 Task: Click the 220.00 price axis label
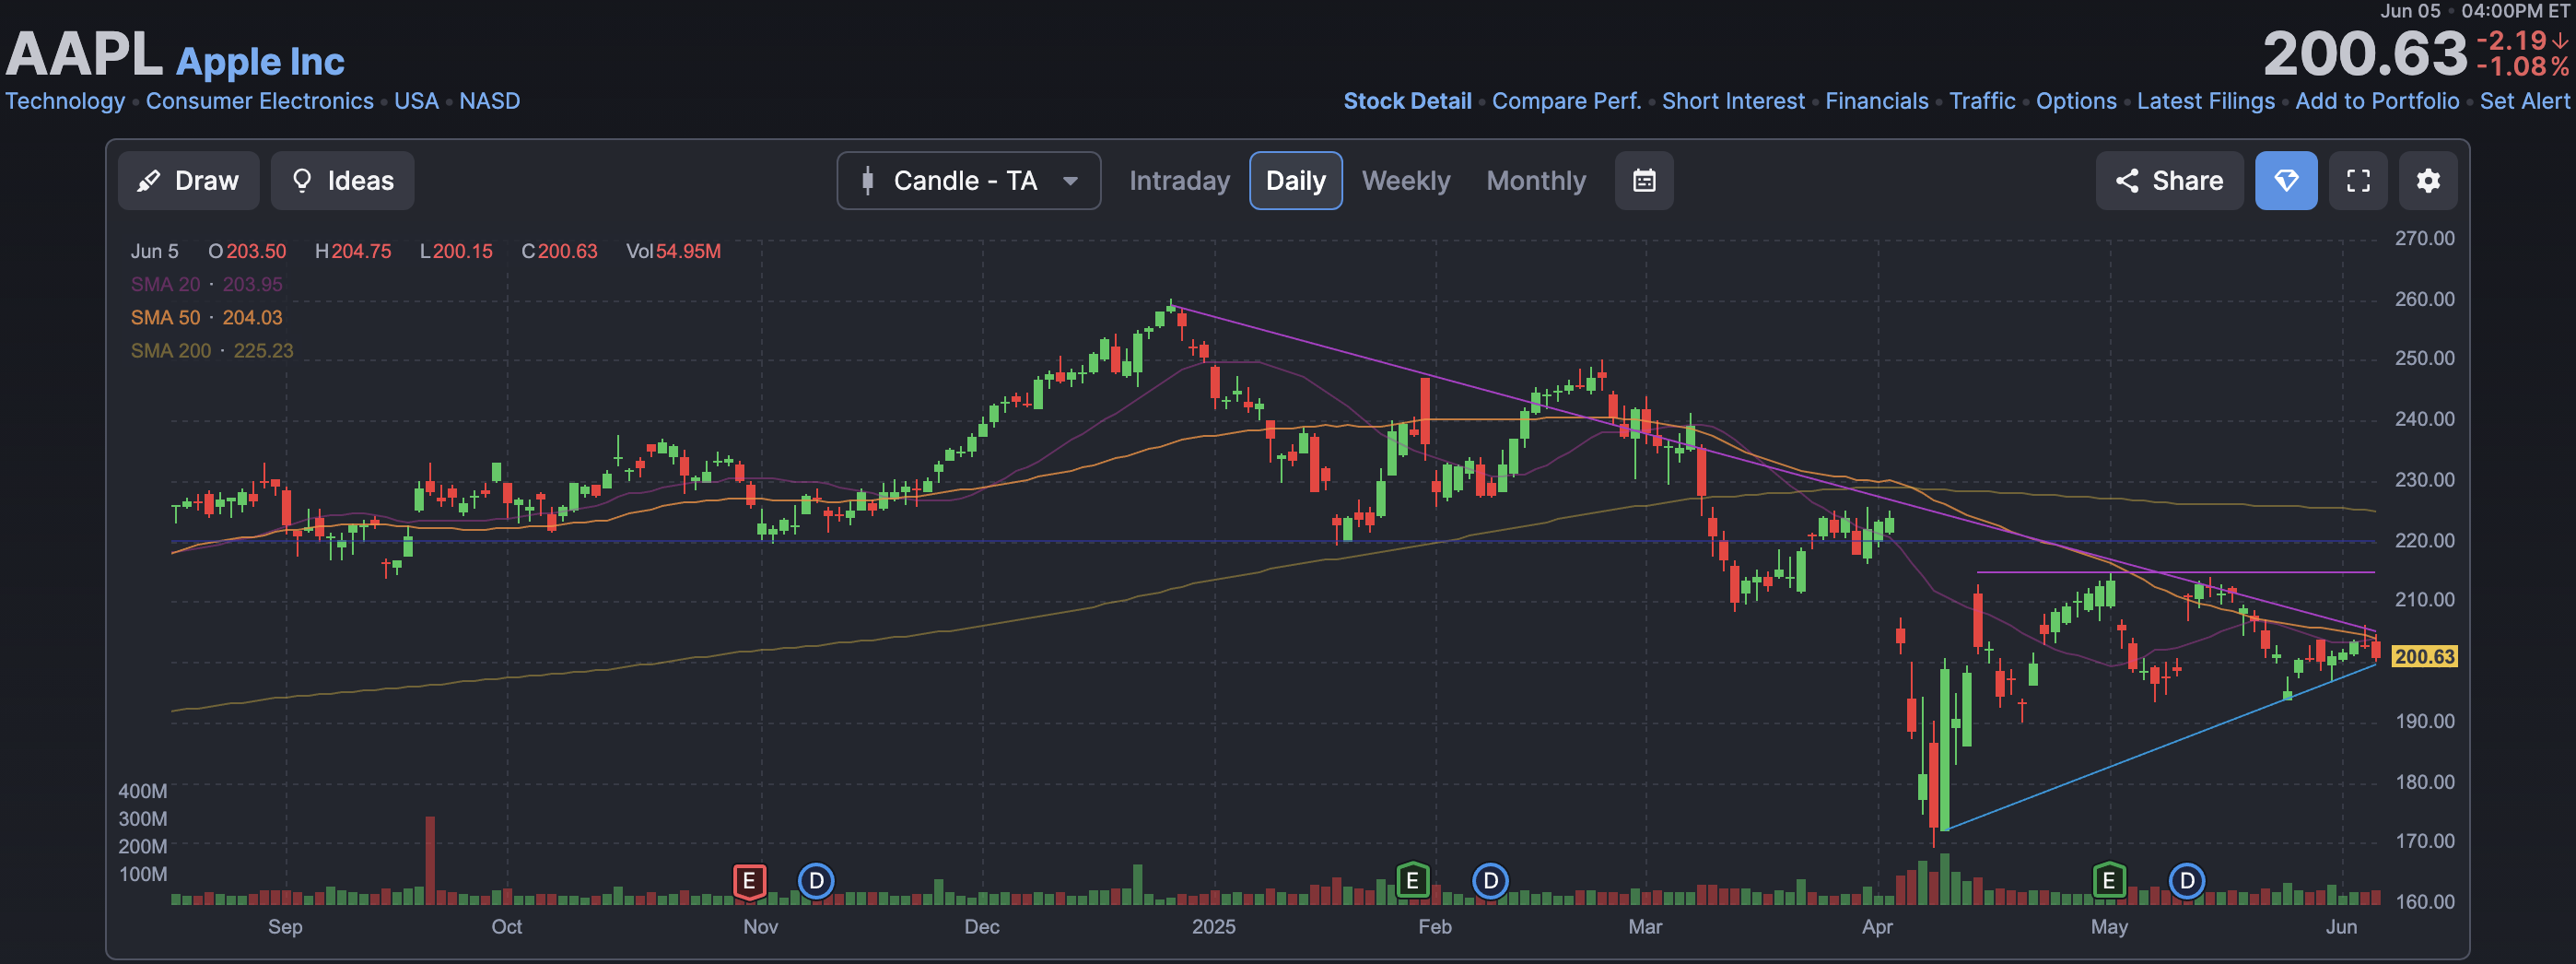(2424, 540)
